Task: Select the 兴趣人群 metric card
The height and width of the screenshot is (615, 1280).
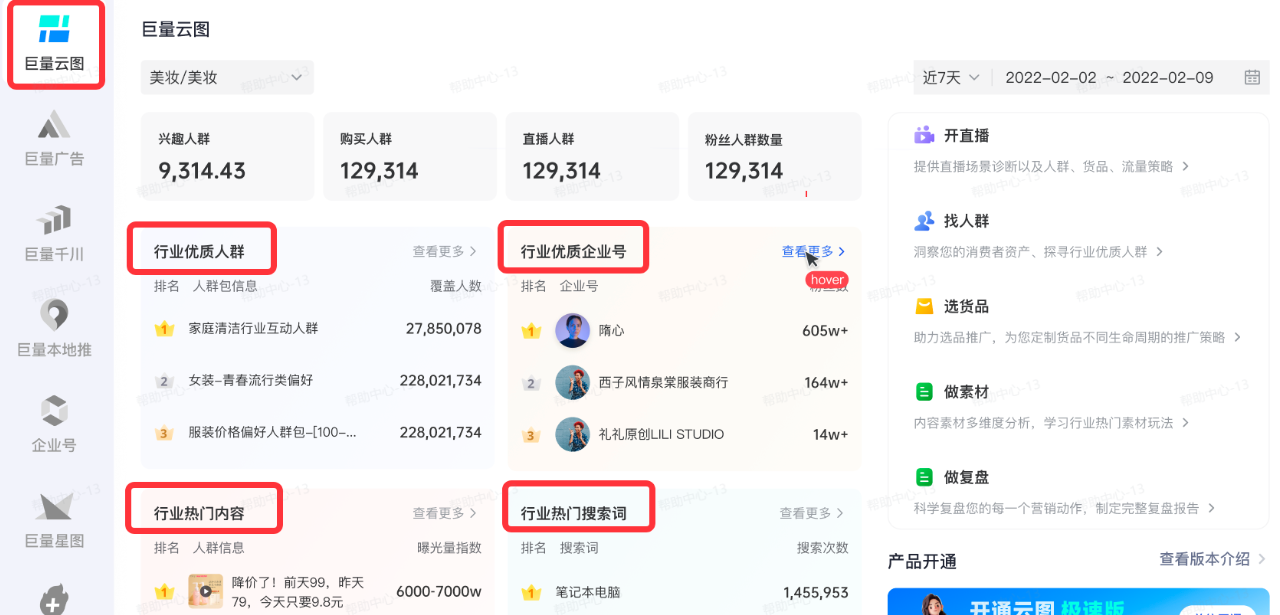Action: click(227, 156)
